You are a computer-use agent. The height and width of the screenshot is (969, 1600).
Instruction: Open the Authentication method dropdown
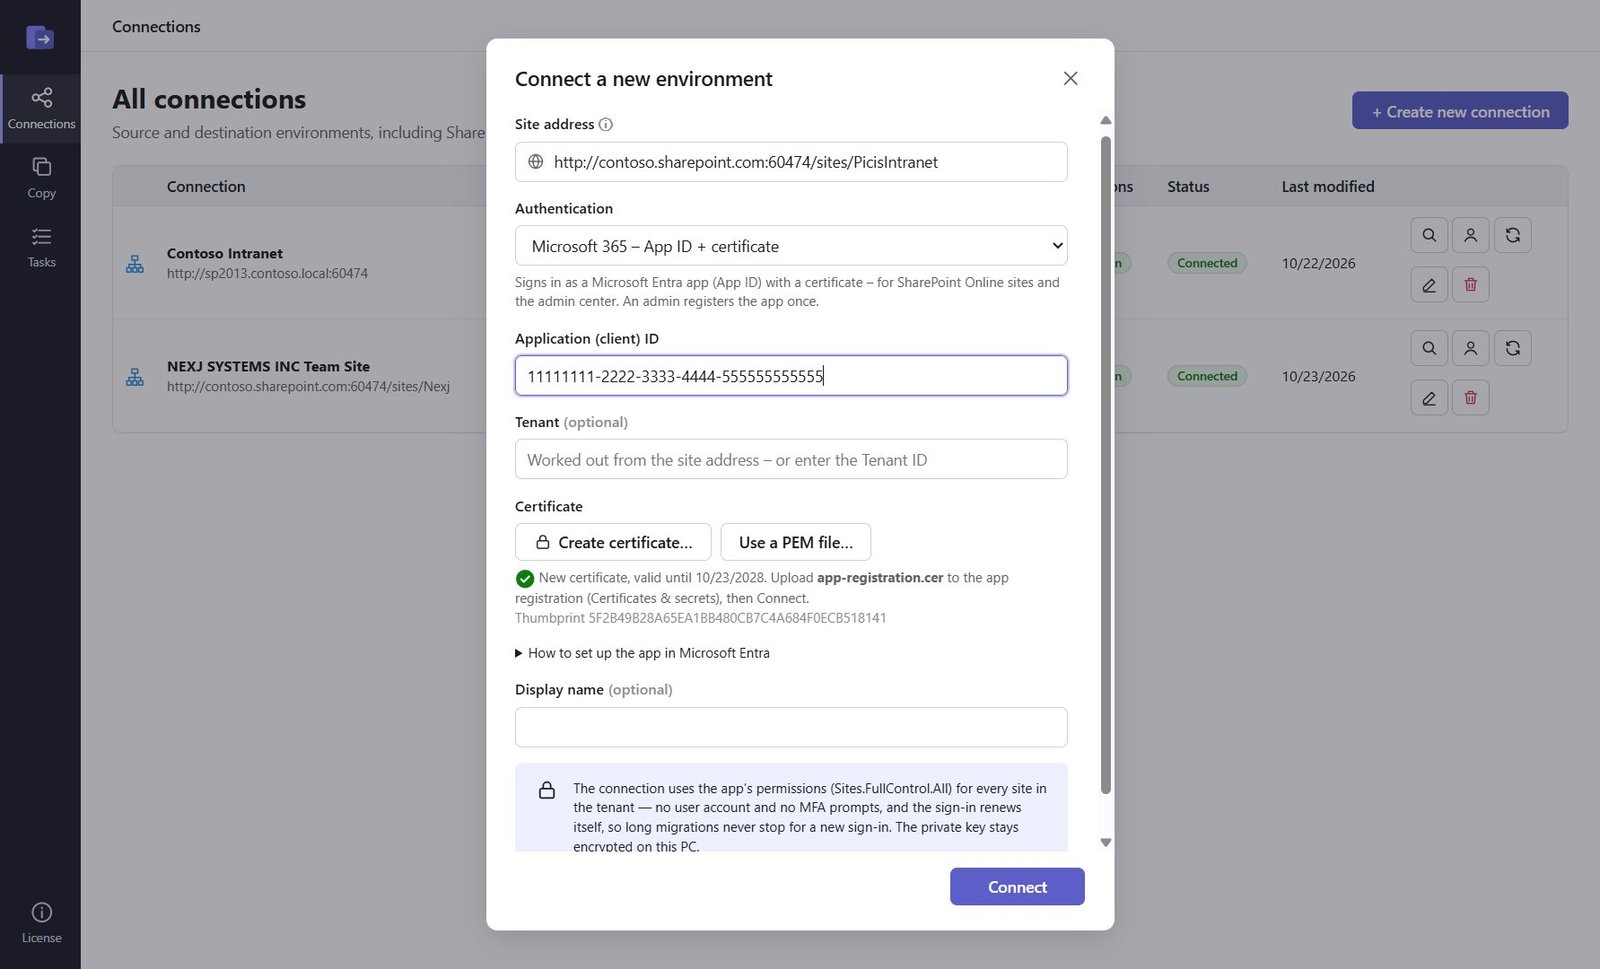791,246
